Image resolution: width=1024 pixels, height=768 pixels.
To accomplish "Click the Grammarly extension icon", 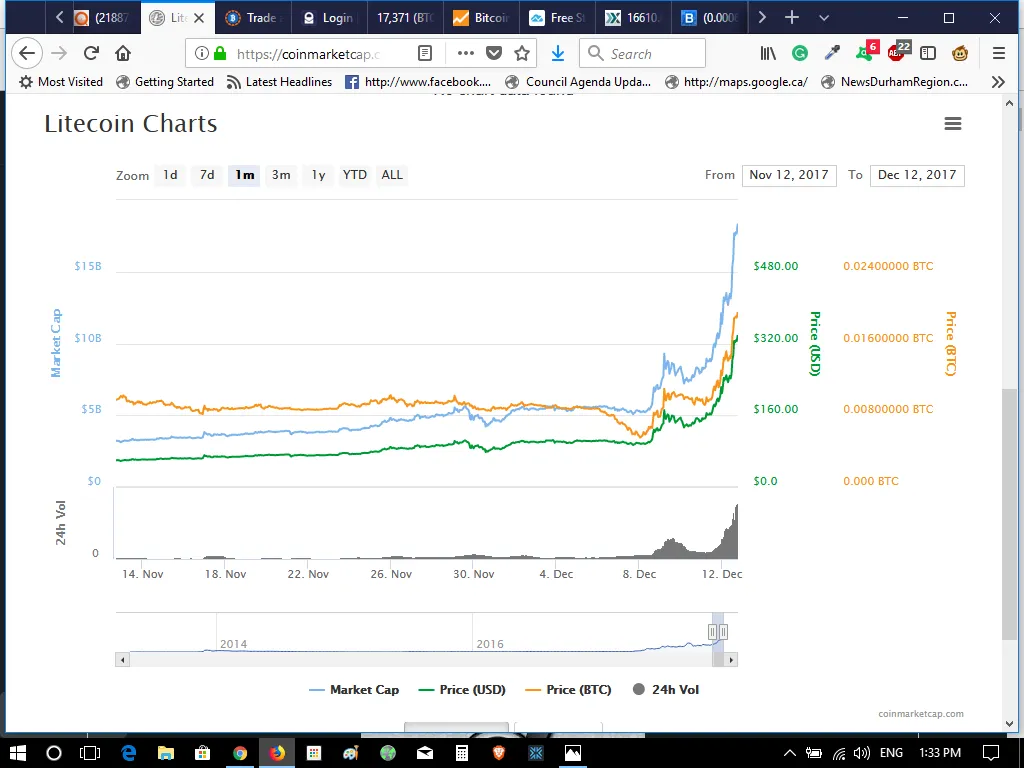I will click(x=799, y=54).
